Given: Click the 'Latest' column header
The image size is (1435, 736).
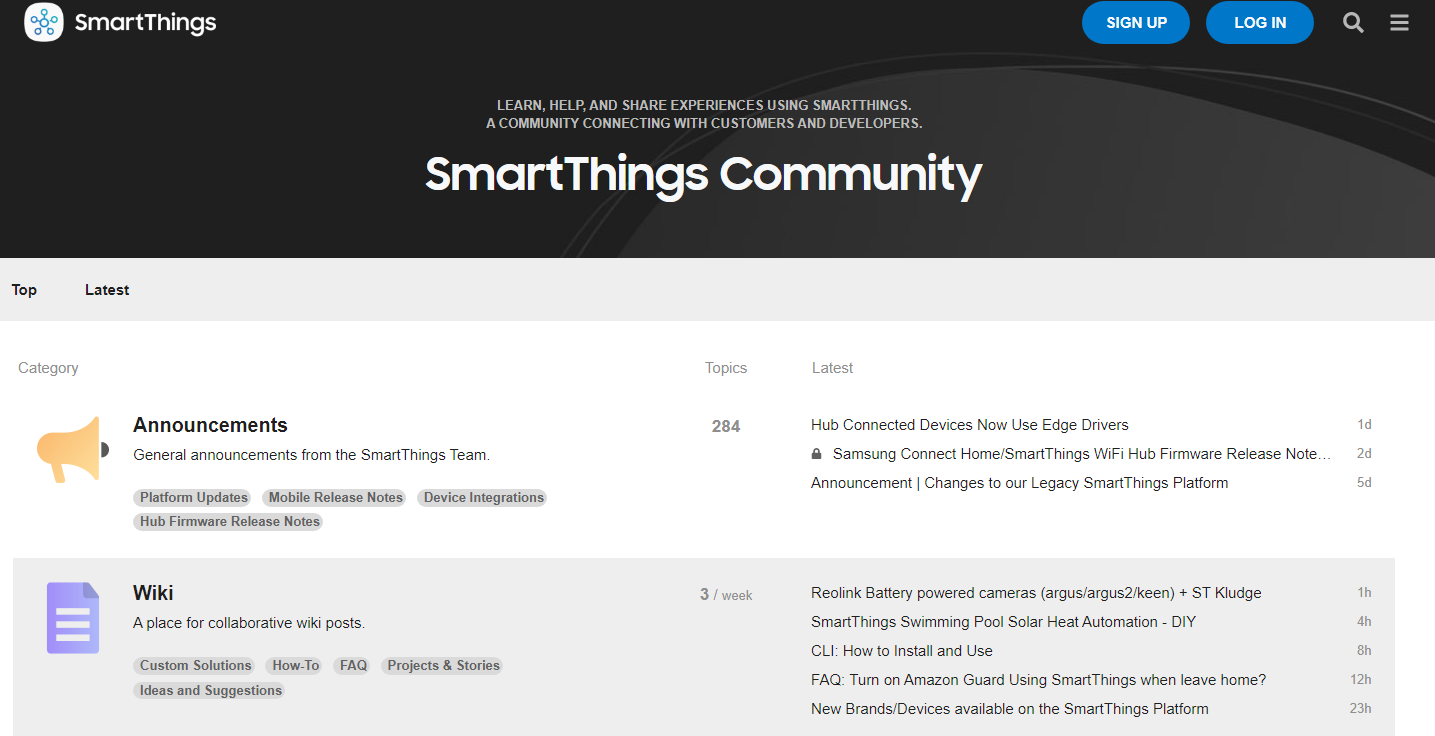Looking at the screenshot, I should point(832,368).
